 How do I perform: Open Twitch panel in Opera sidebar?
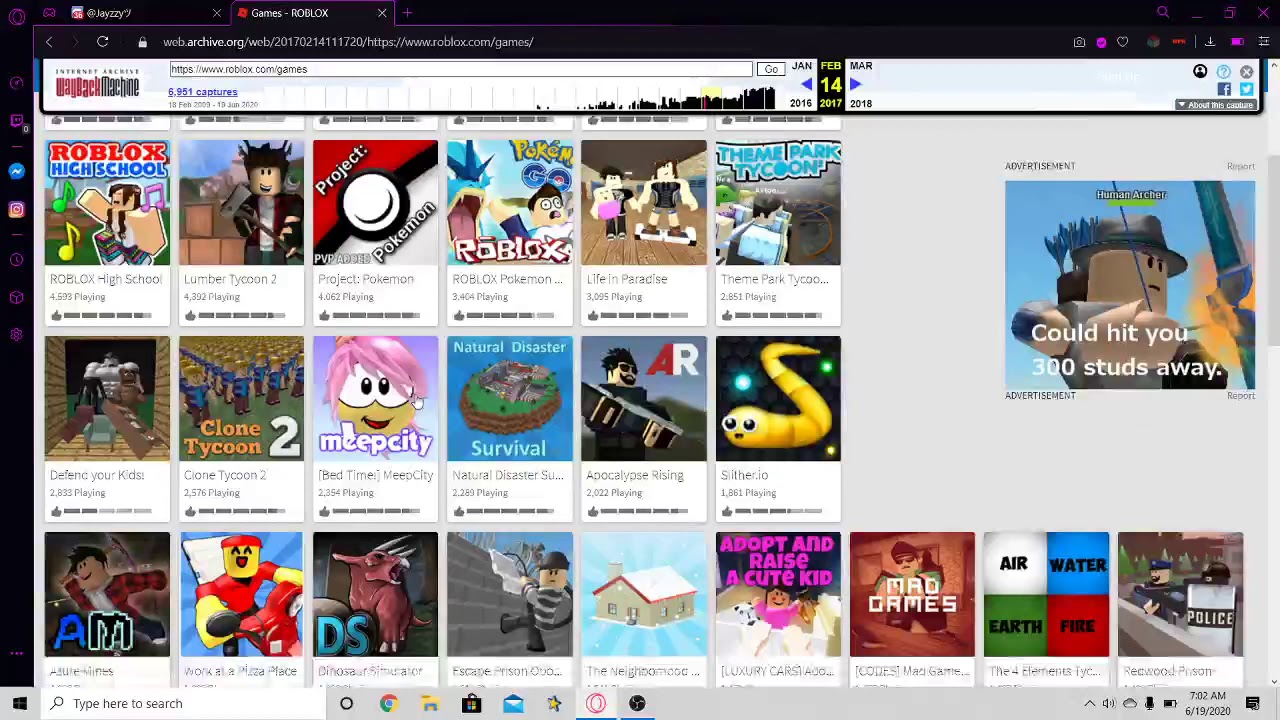(x=16, y=121)
